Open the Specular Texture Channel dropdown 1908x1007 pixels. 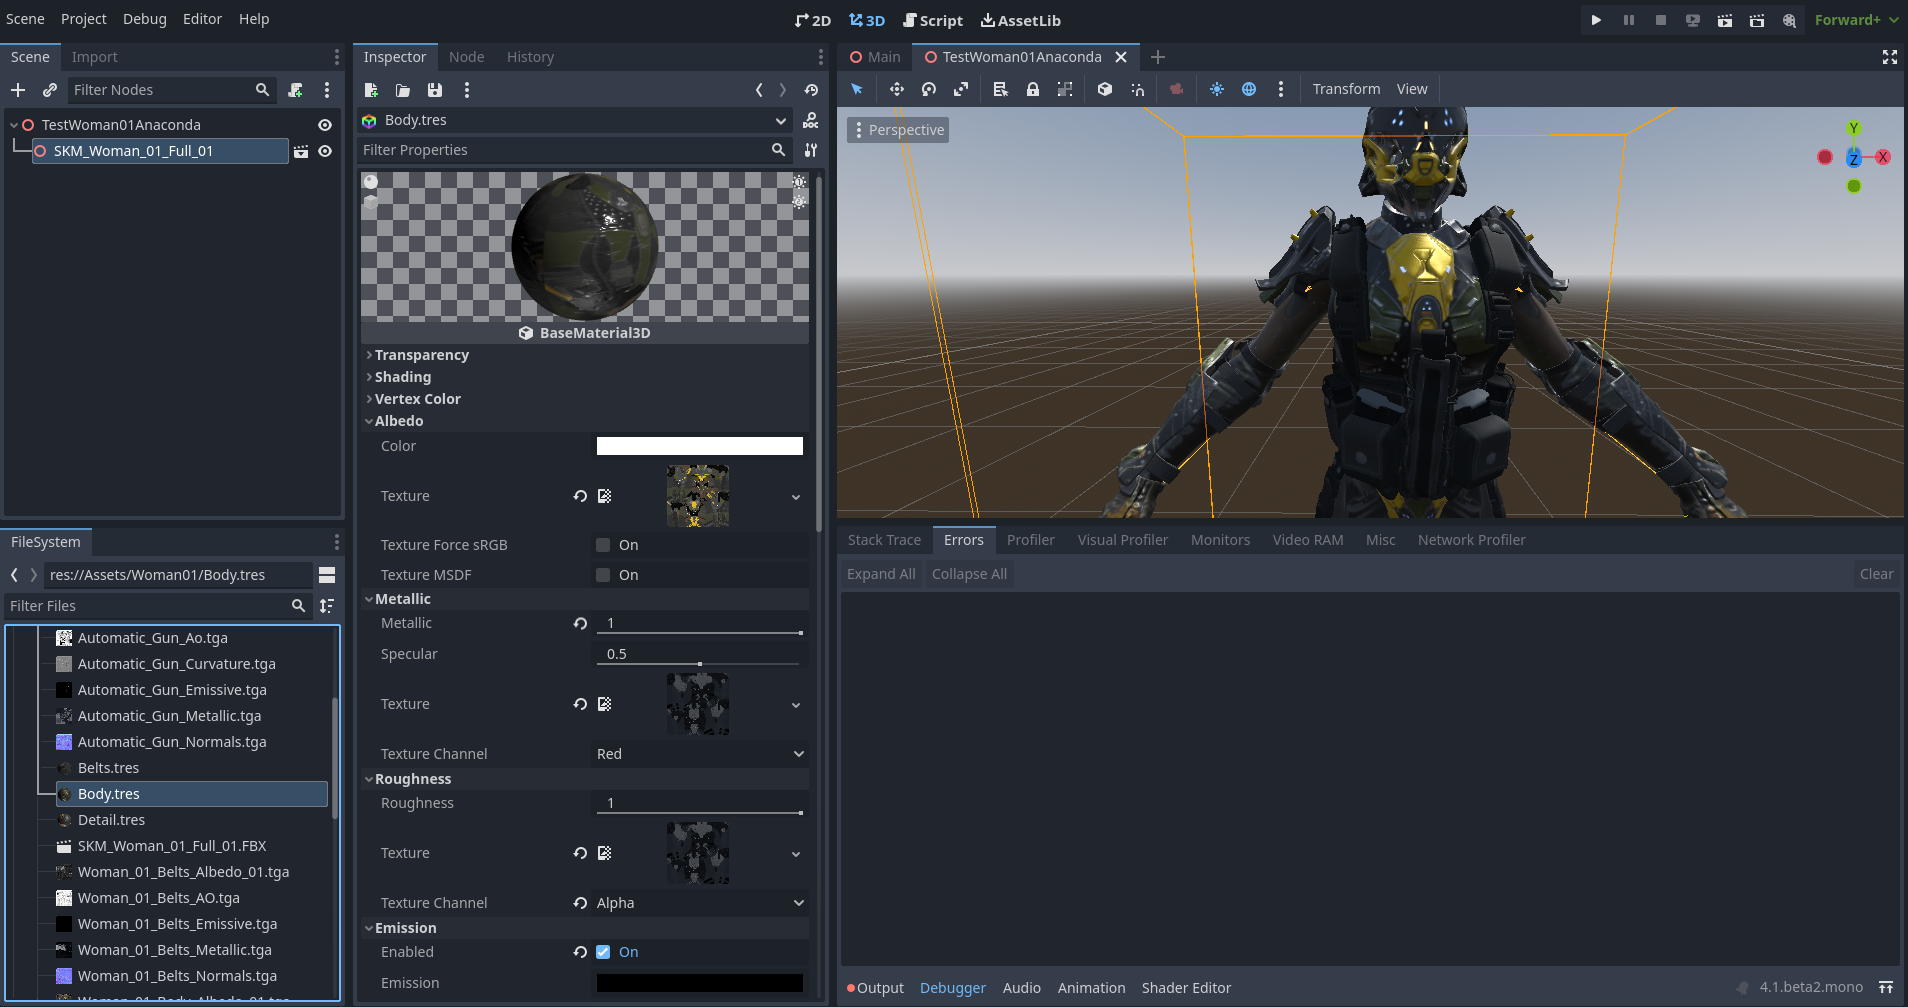[x=699, y=753]
